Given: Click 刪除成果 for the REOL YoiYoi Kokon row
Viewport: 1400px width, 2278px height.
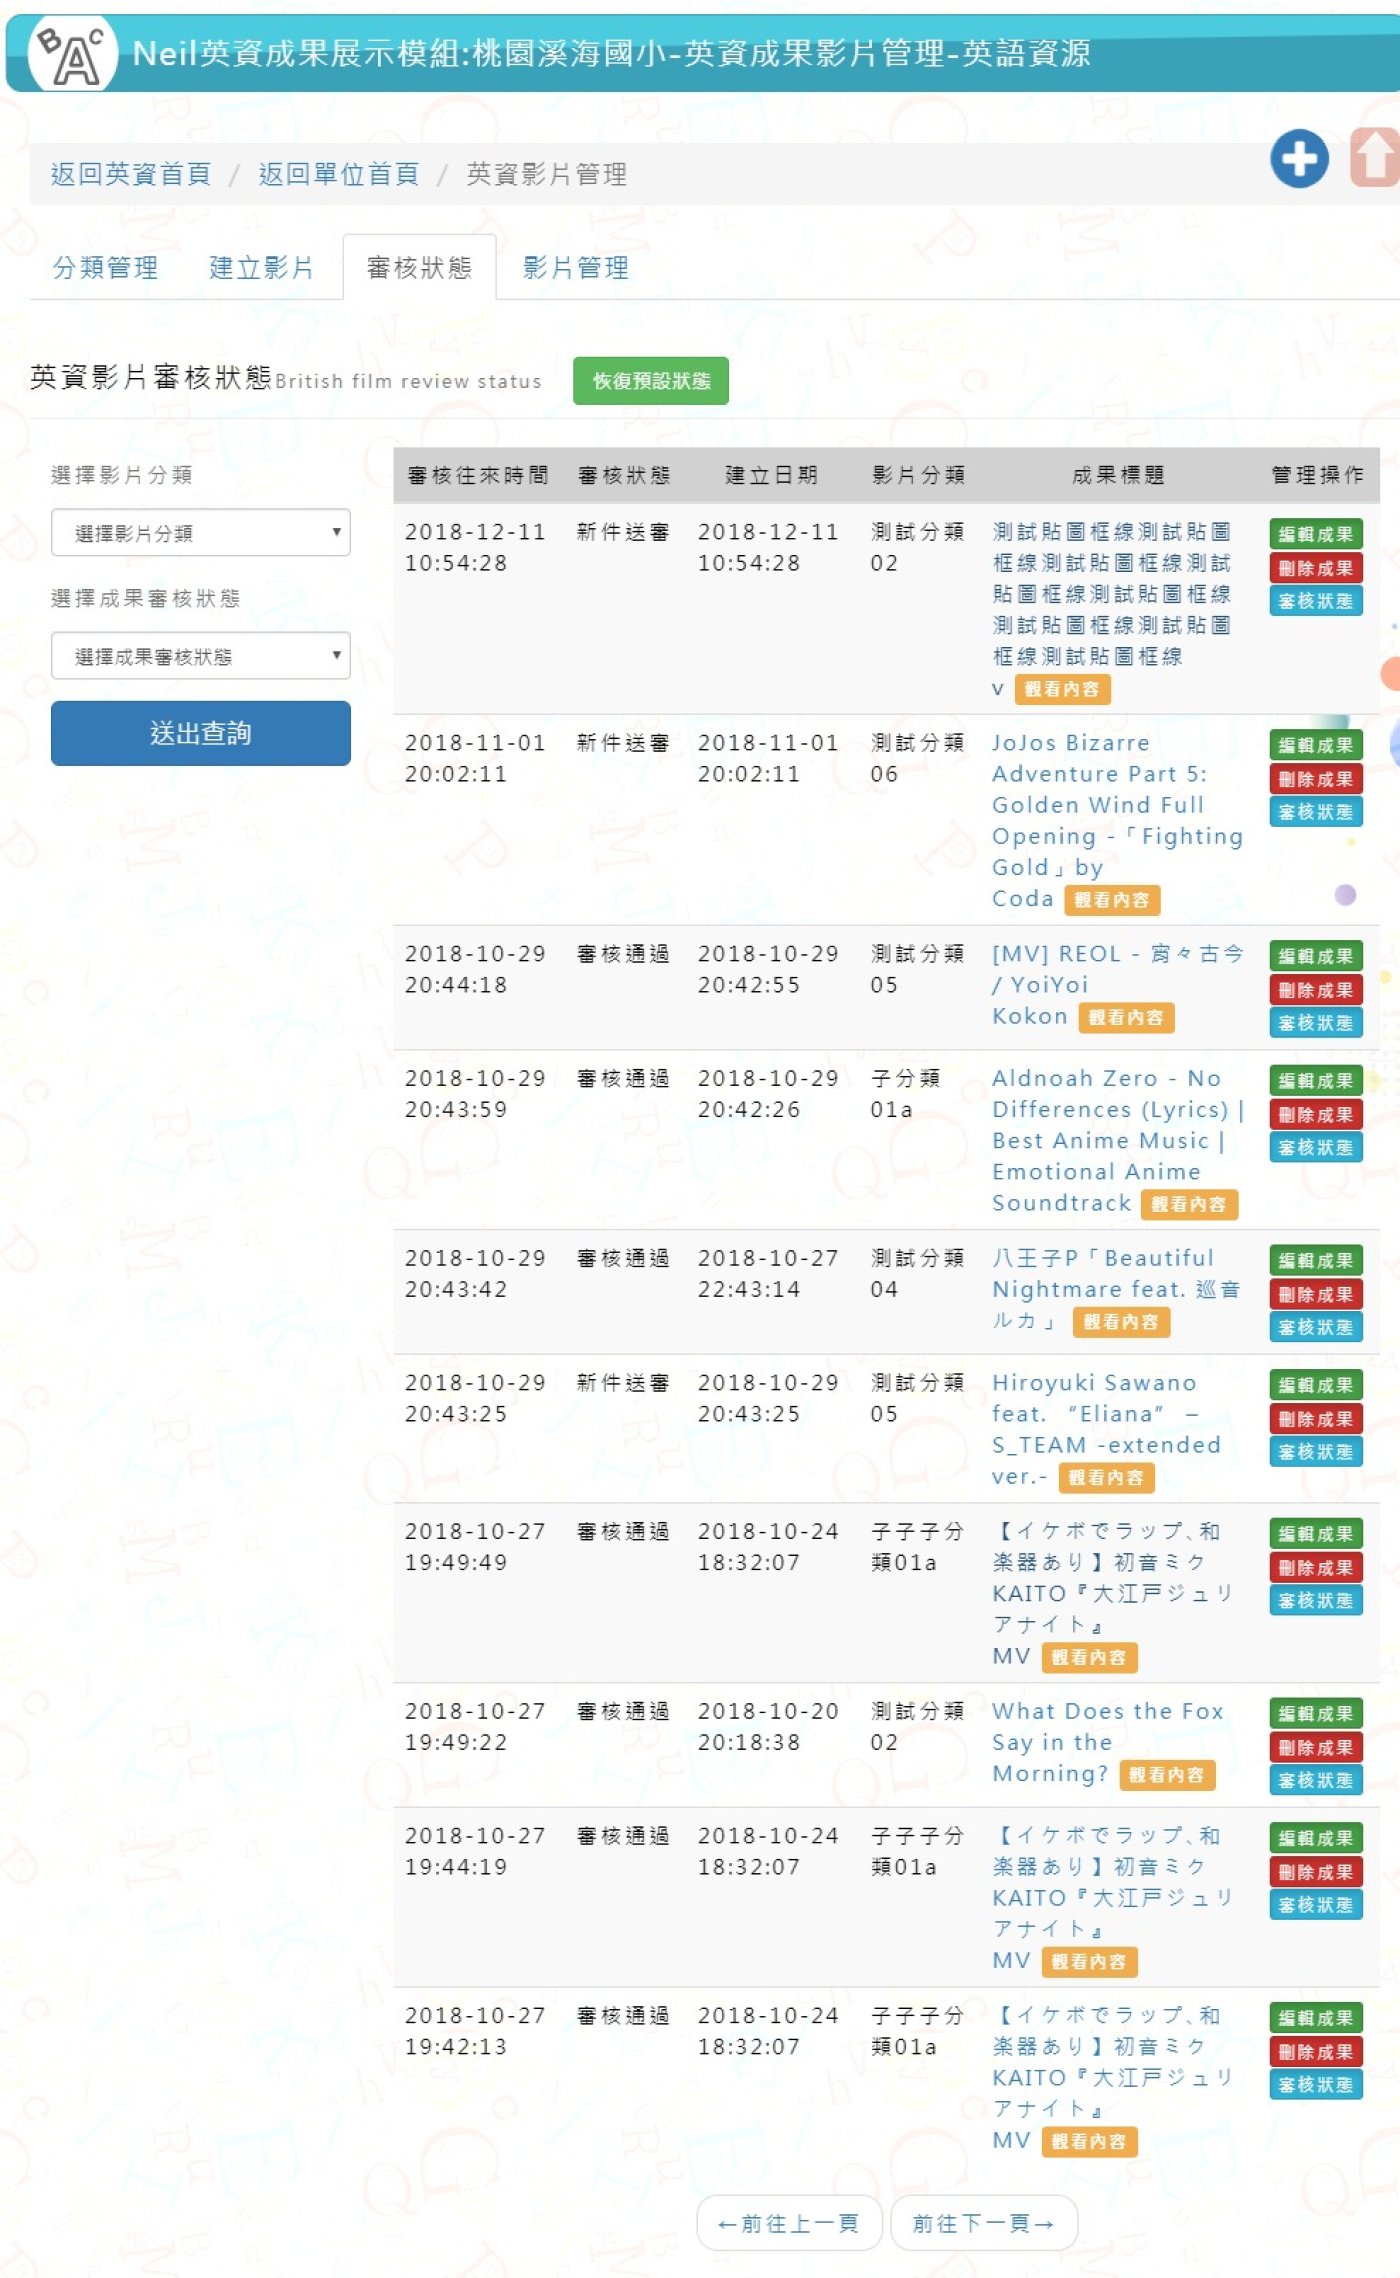Looking at the screenshot, I should [x=1315, y=990].
